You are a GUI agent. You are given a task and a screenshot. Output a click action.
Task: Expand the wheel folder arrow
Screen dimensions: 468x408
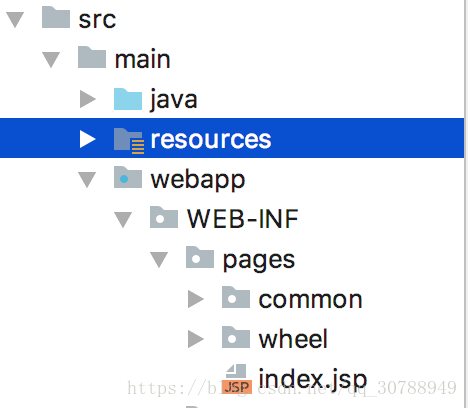pos(196,339)
